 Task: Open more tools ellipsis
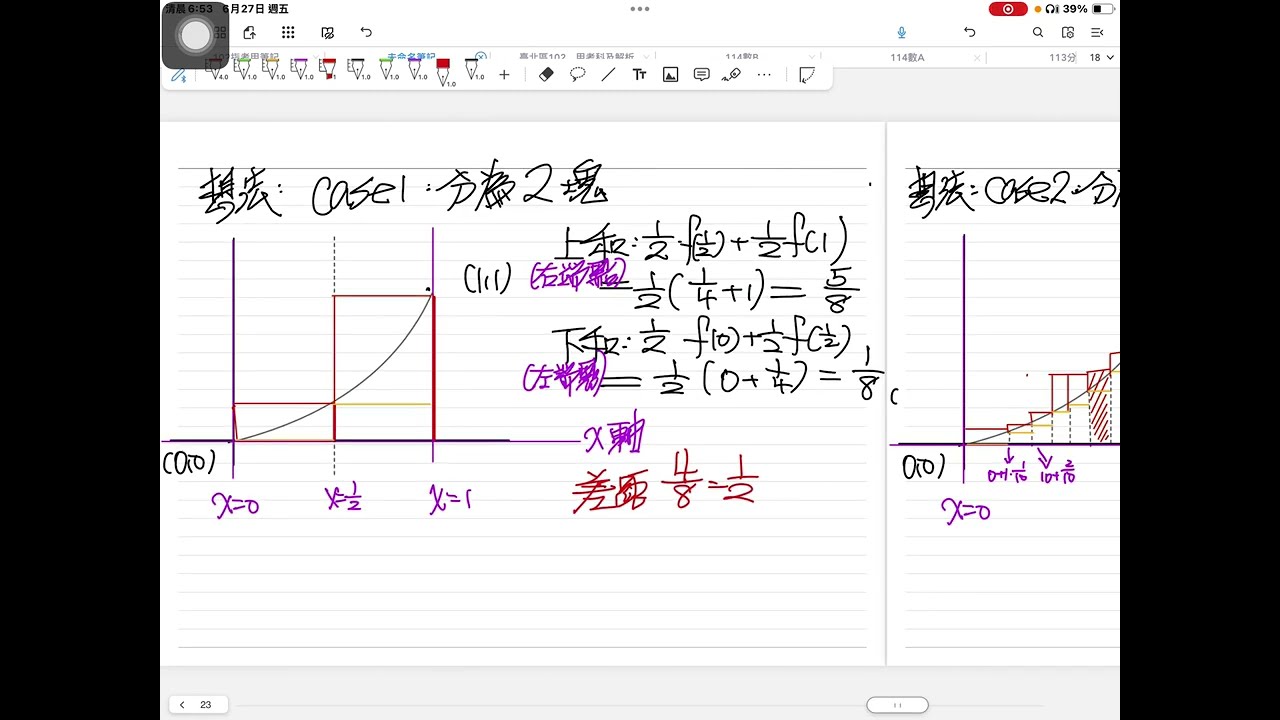tap(764, 75)
